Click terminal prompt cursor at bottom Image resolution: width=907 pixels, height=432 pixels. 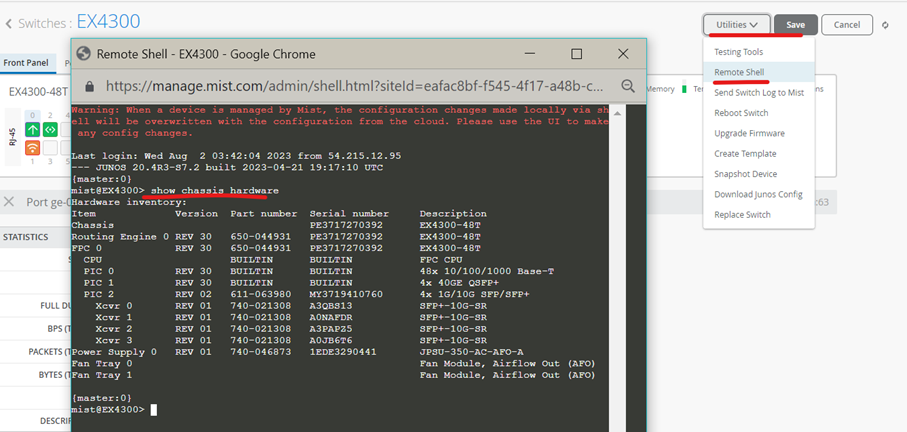coord(153,410)
